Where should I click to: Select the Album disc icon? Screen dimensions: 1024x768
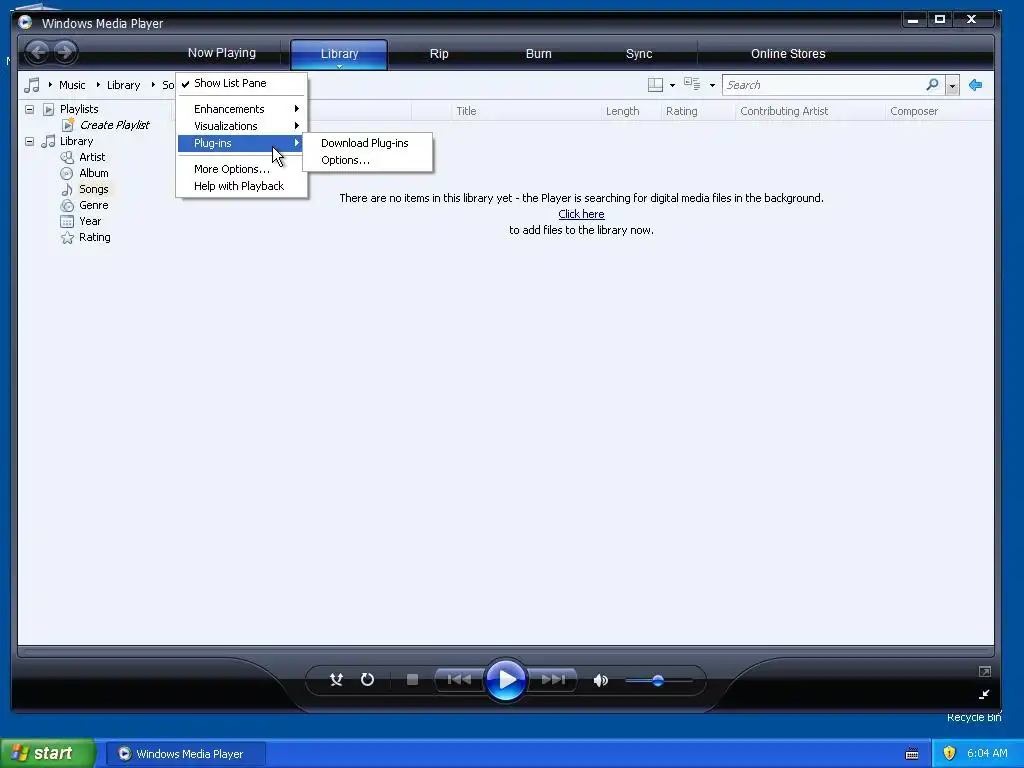(x=67, y=173)
